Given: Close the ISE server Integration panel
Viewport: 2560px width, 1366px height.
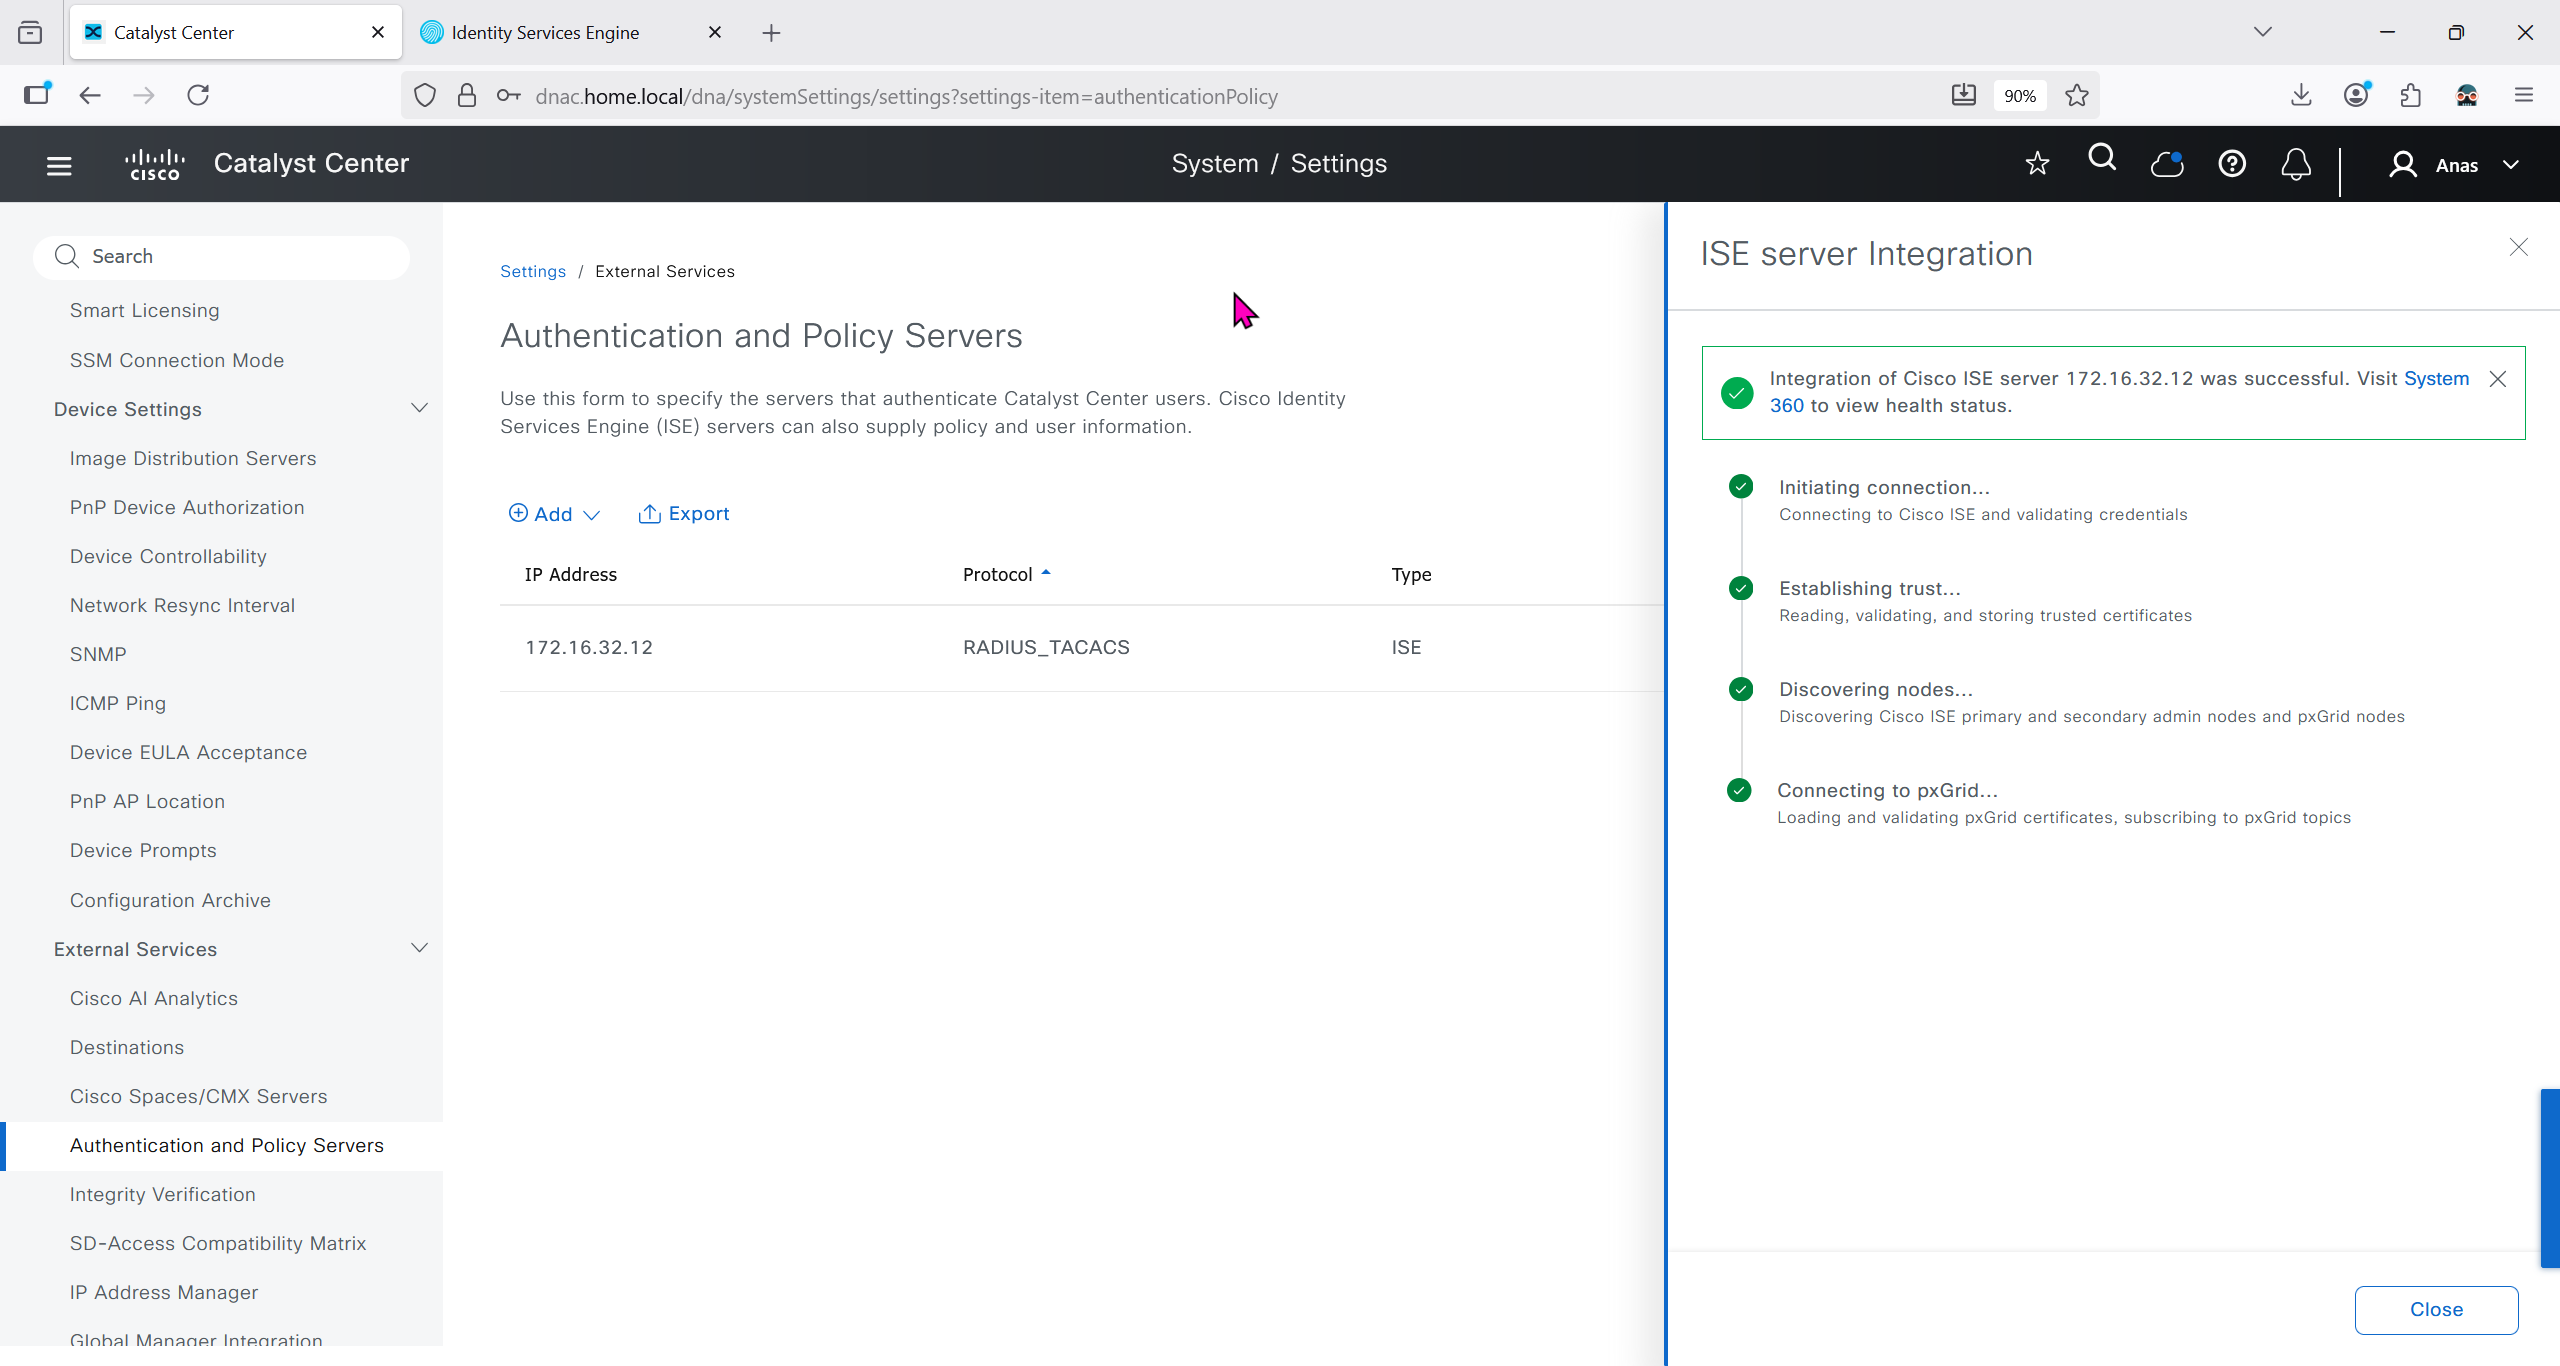Looking at the screenshot, I should [2518, 247].
